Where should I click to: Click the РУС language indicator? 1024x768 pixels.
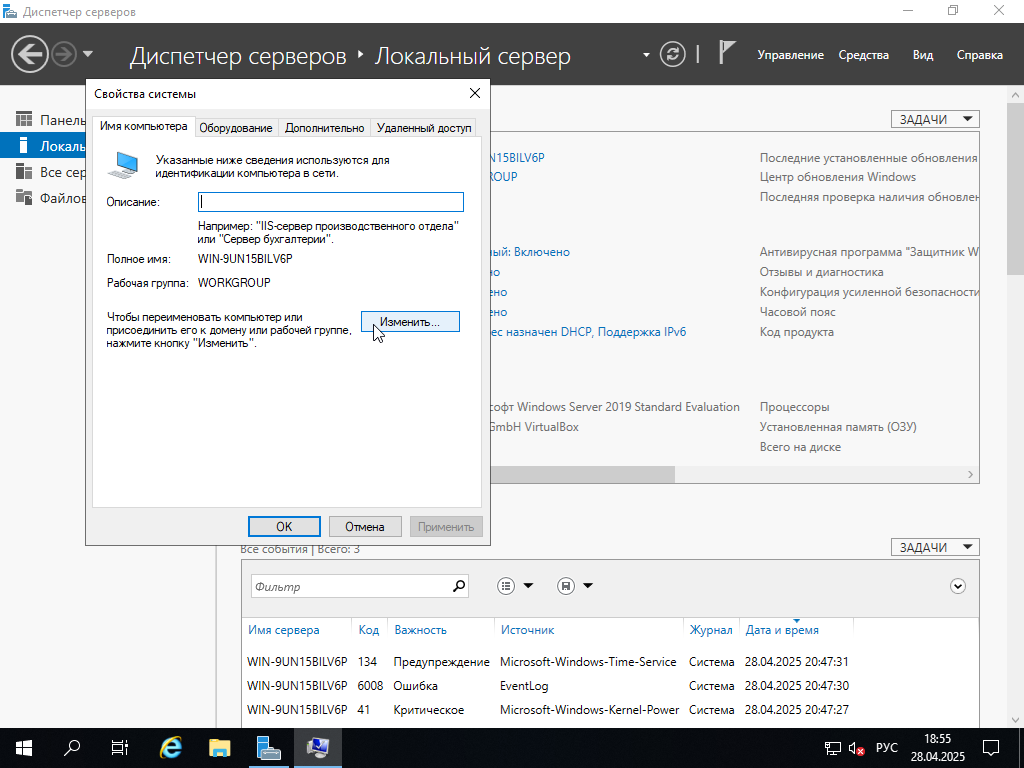coord(886,748)
